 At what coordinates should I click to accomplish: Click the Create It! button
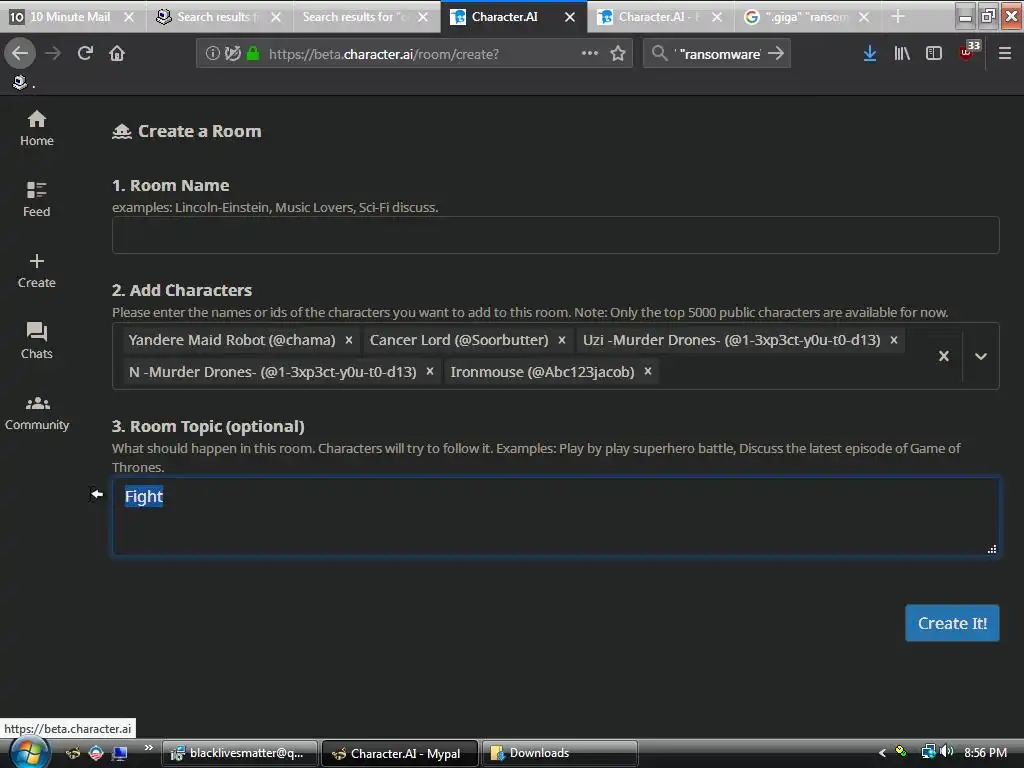pos(952,623)
